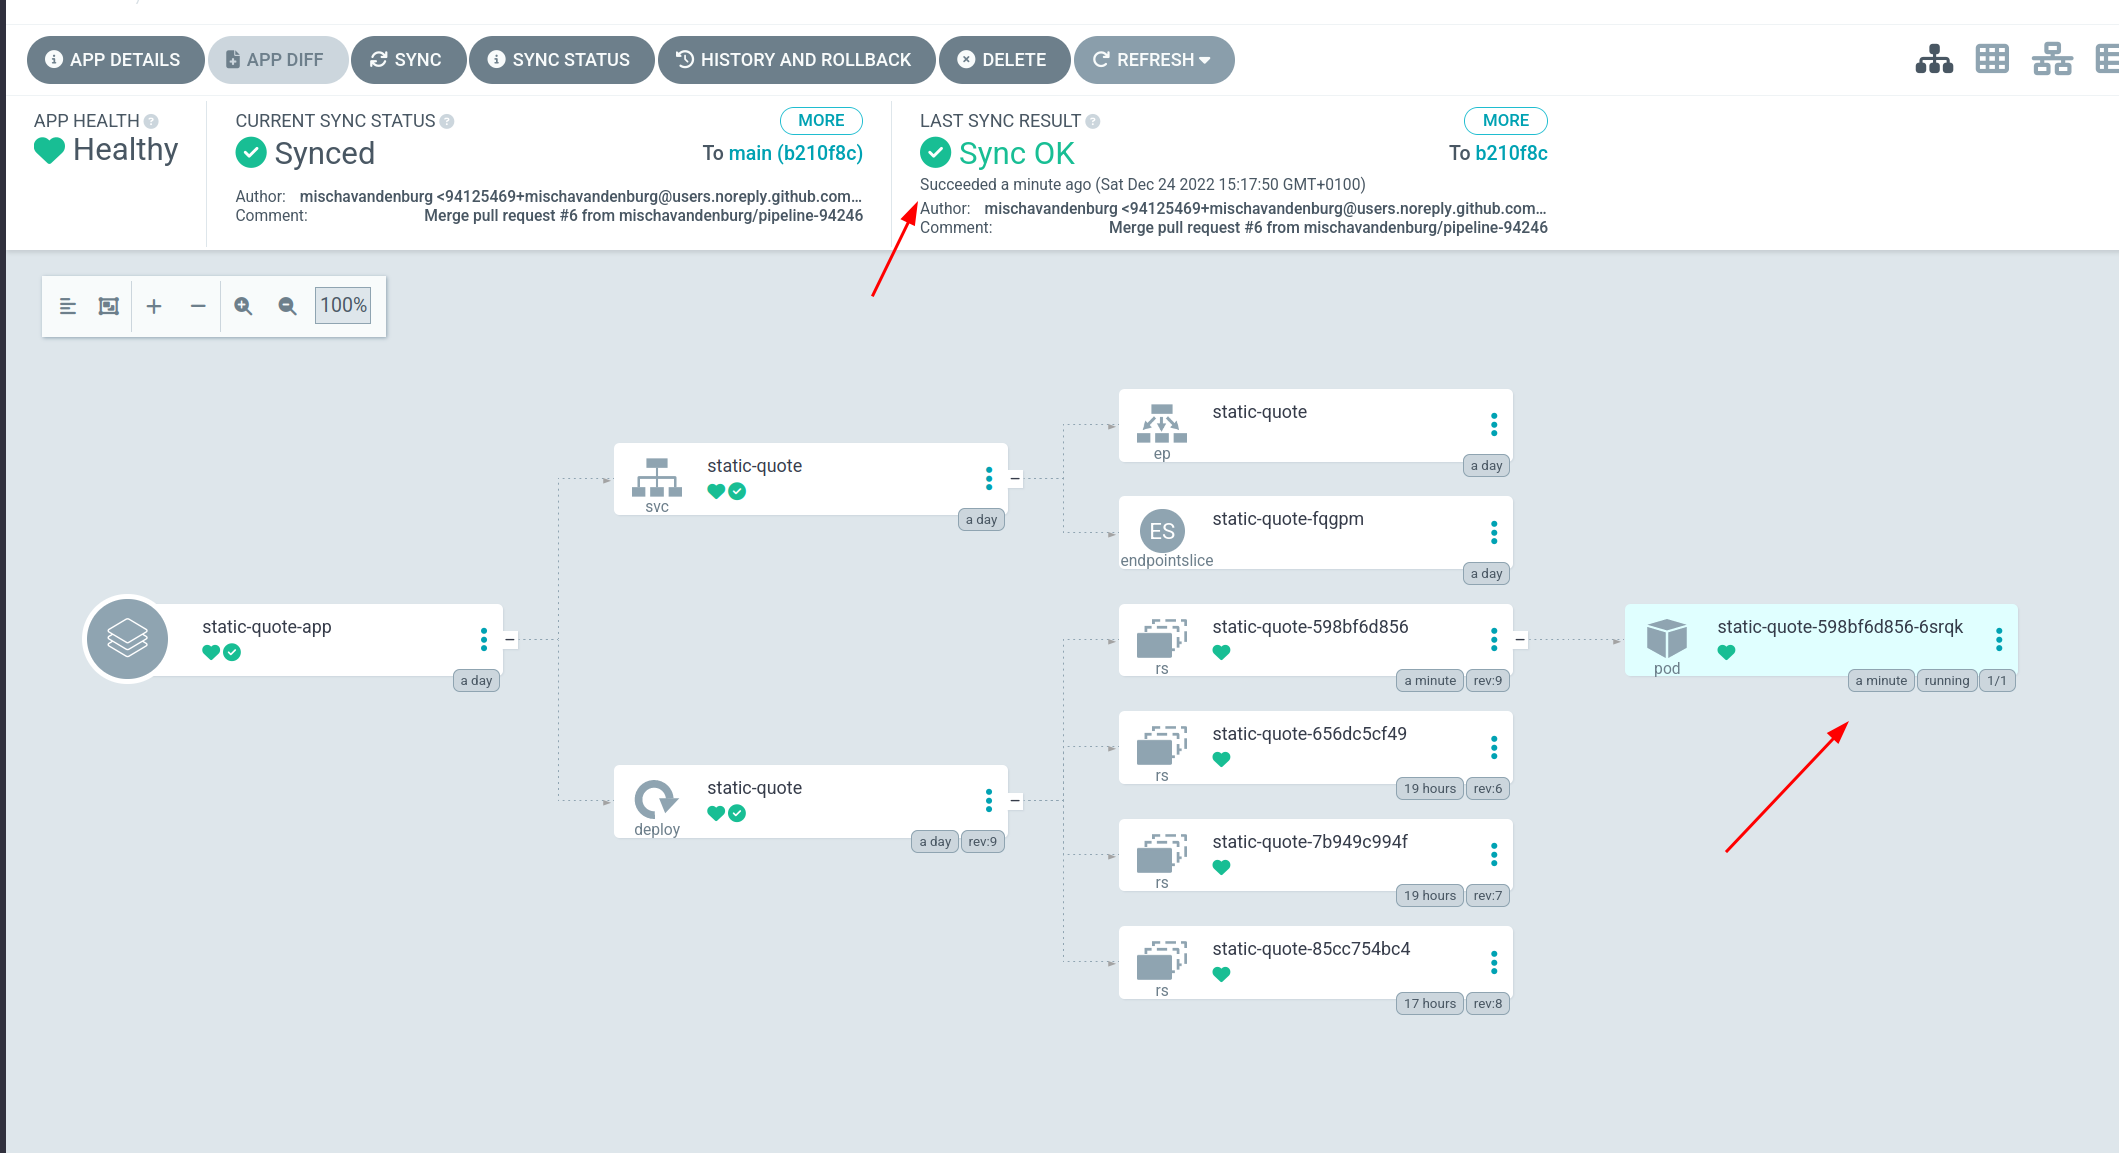Screen dimensions: 2119x1153
Task: Open three-dot menu of static-quote-fqgpm
Action: 1494,532
